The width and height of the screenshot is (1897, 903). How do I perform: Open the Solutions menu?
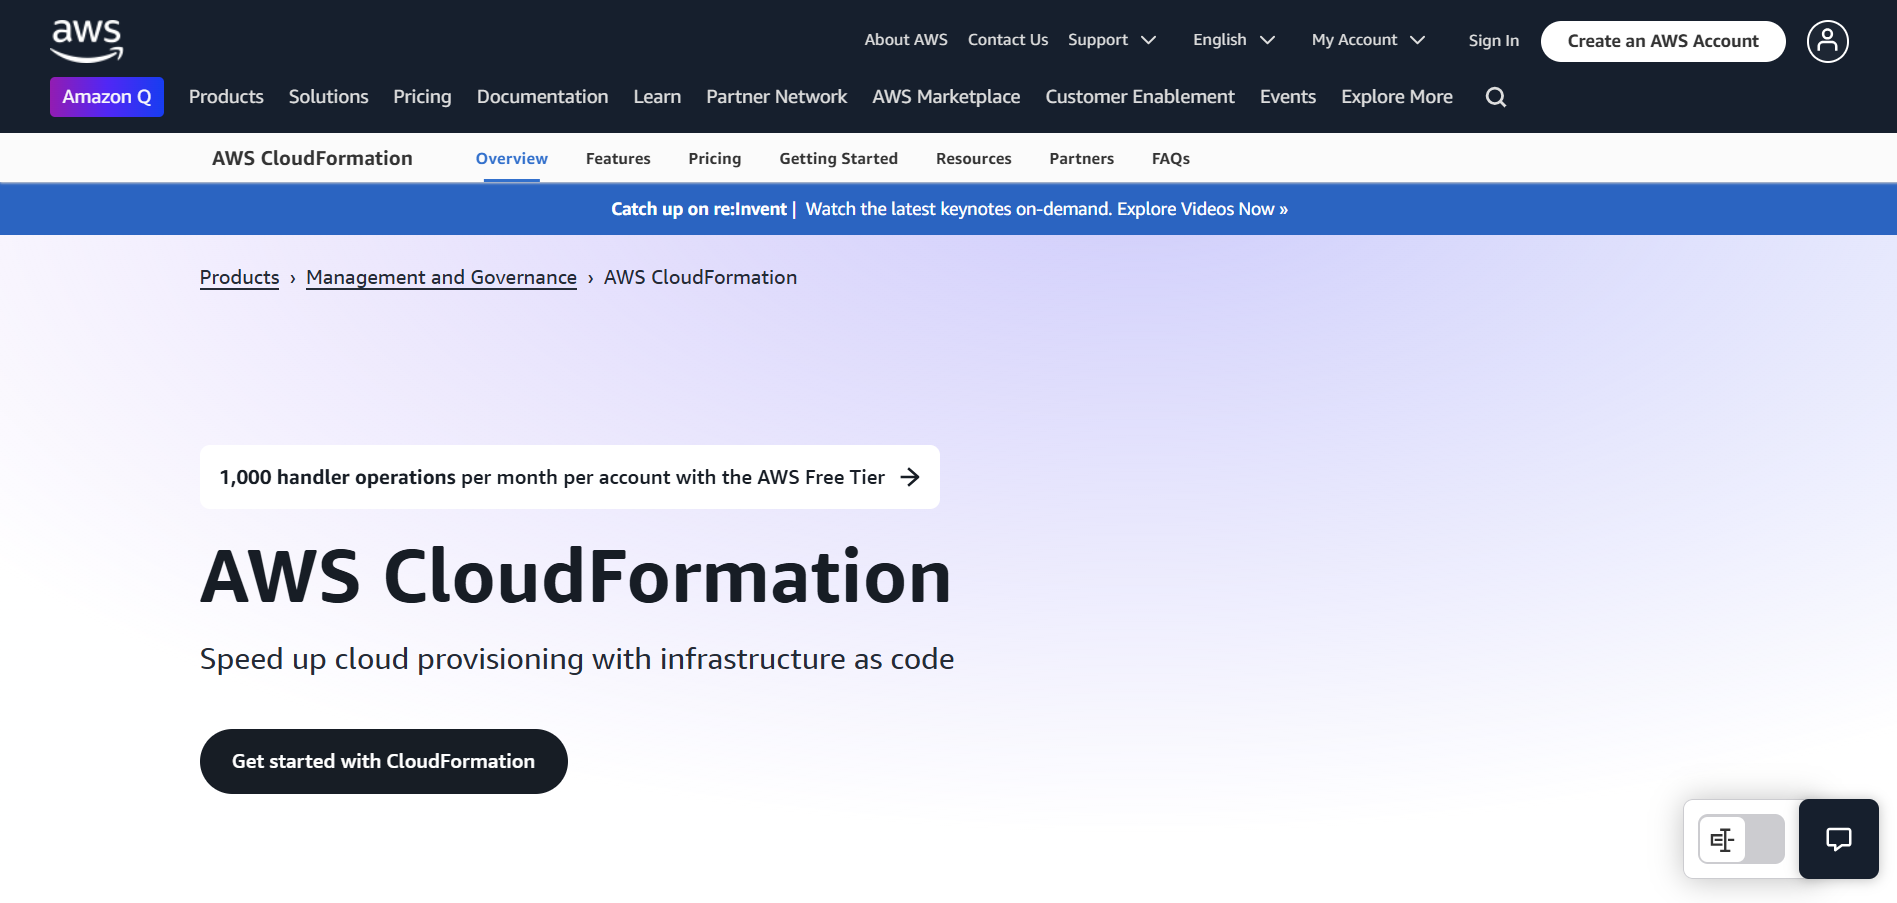[x=328, y=97]
